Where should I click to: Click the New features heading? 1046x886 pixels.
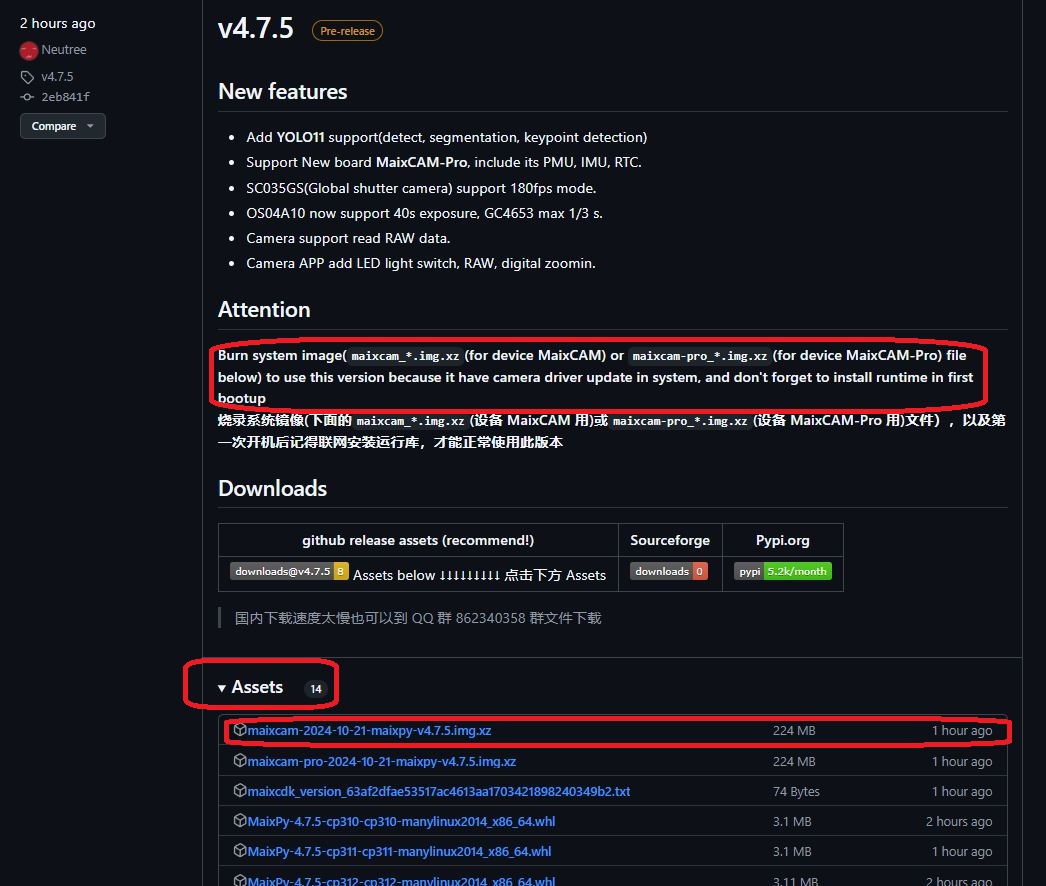pos(283,91)
